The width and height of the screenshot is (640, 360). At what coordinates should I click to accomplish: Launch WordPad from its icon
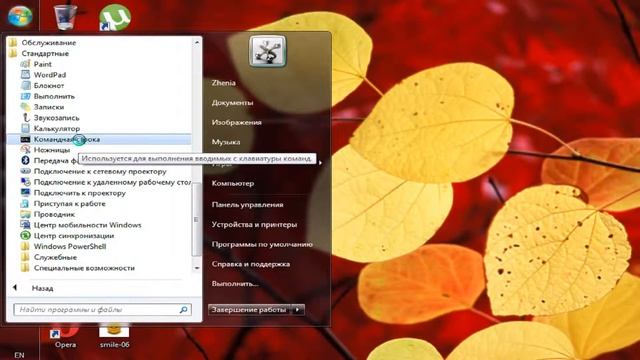click(25, 75)
